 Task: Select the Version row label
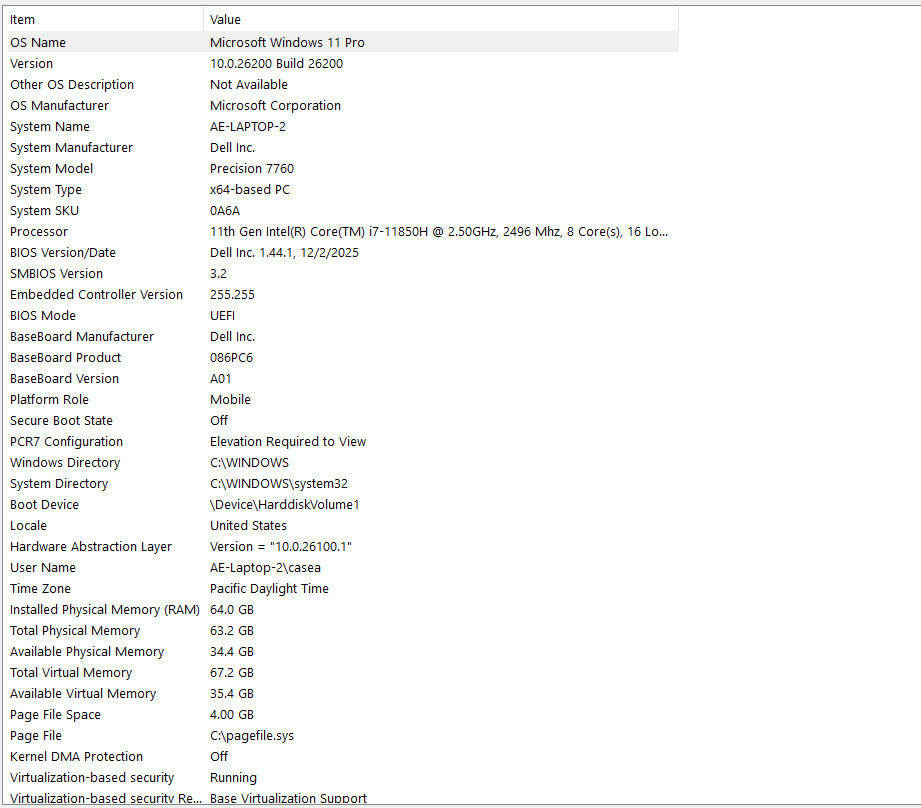[x=31, y=63]
